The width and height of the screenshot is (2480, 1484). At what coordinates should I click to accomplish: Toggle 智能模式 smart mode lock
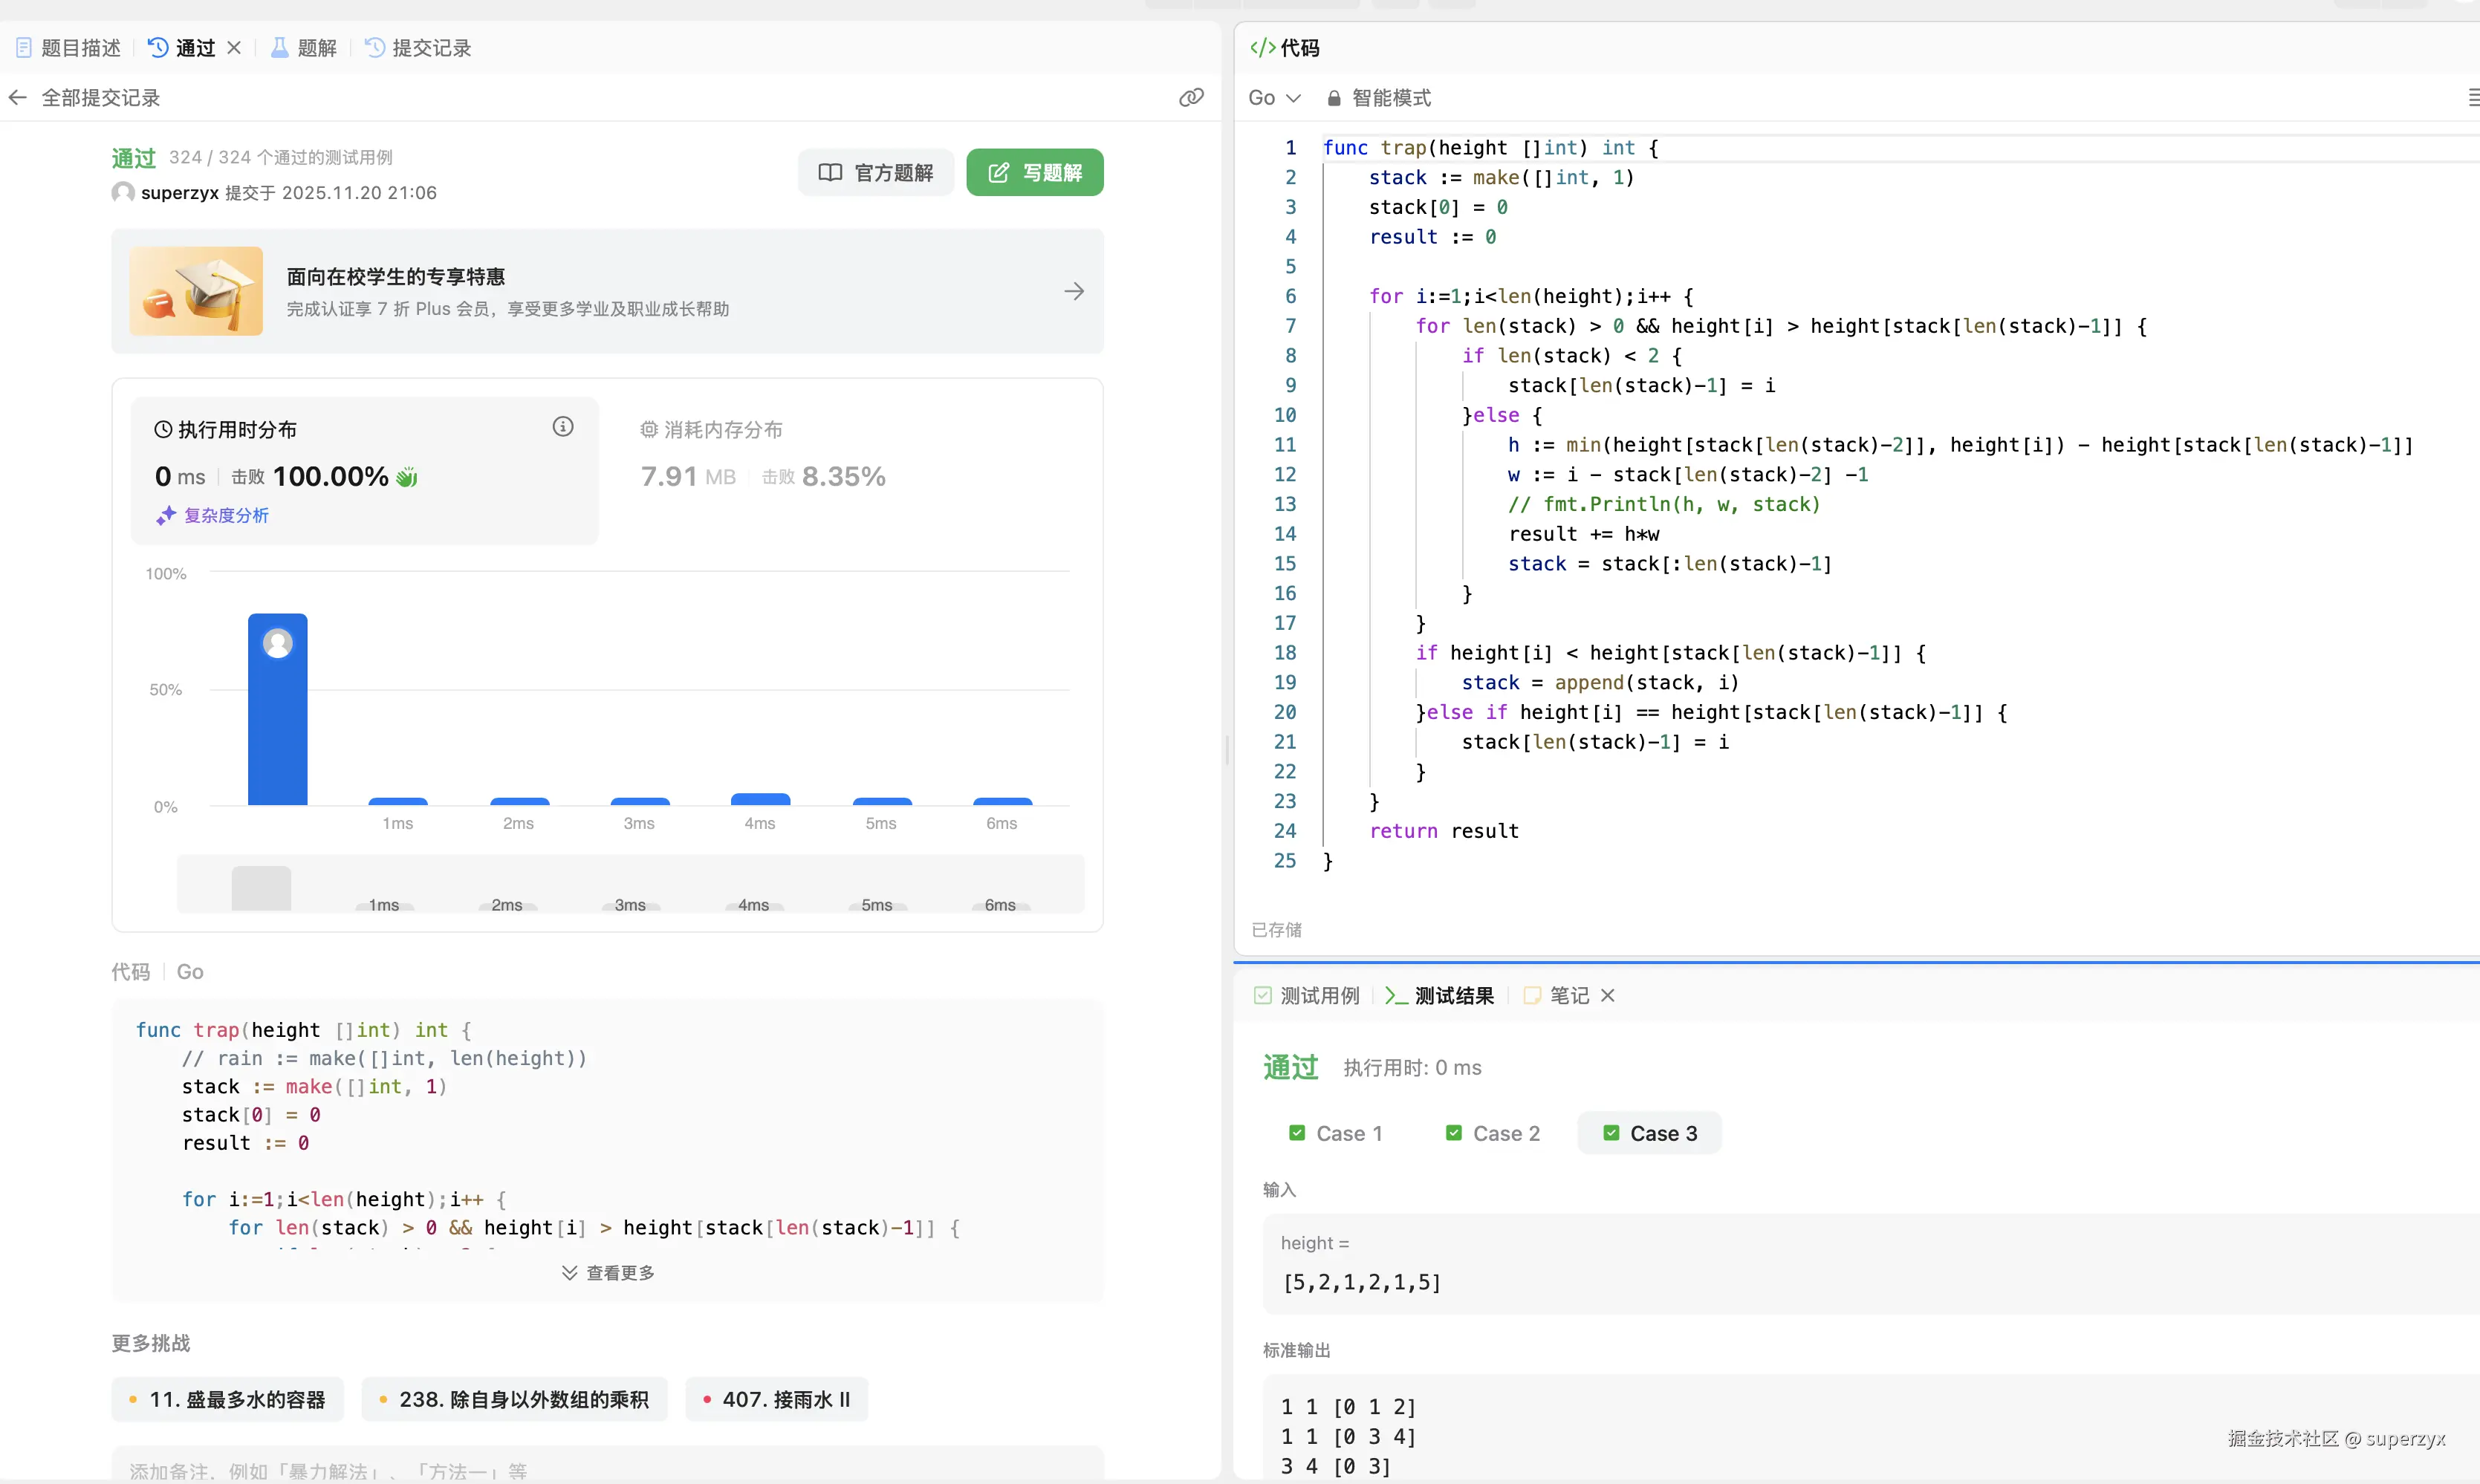[x=1379, y=97]
